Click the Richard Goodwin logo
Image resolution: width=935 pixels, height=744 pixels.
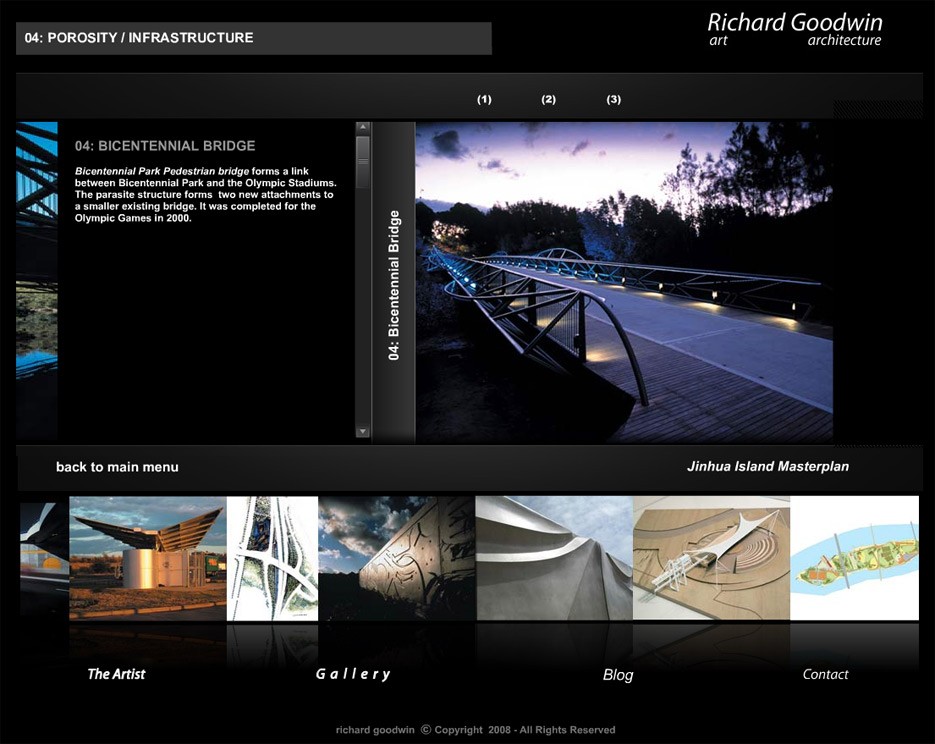click(795, 29)
